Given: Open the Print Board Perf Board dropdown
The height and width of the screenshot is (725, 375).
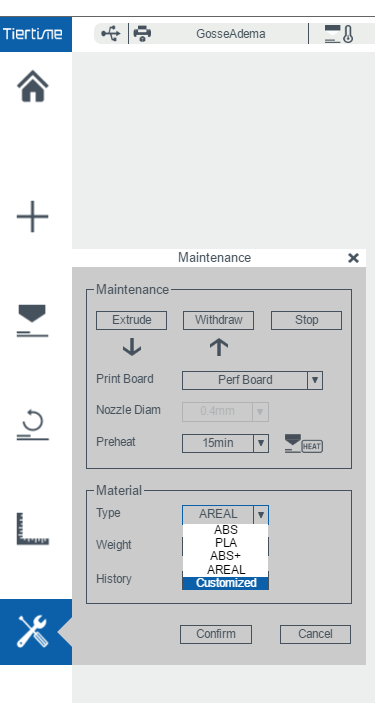Looking at the screenshot, I should click(x=252, y=380).
